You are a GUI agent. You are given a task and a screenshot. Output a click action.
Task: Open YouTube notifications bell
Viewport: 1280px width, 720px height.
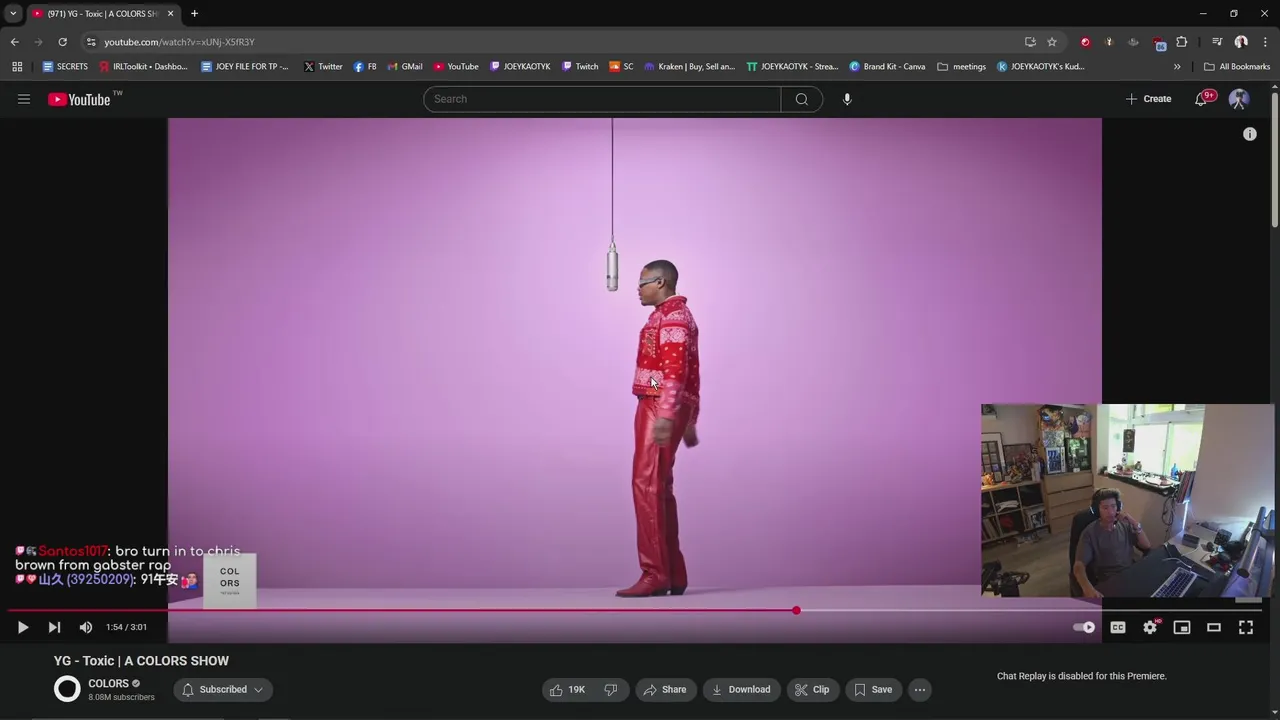coord(1202,99)
